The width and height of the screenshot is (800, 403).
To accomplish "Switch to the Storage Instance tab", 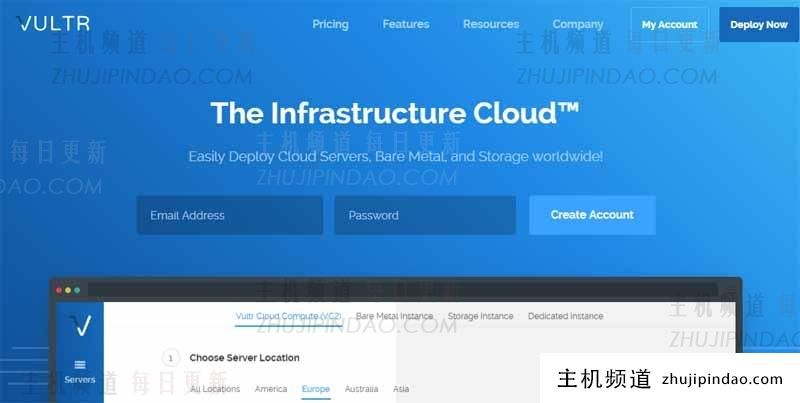I will 481,316.
